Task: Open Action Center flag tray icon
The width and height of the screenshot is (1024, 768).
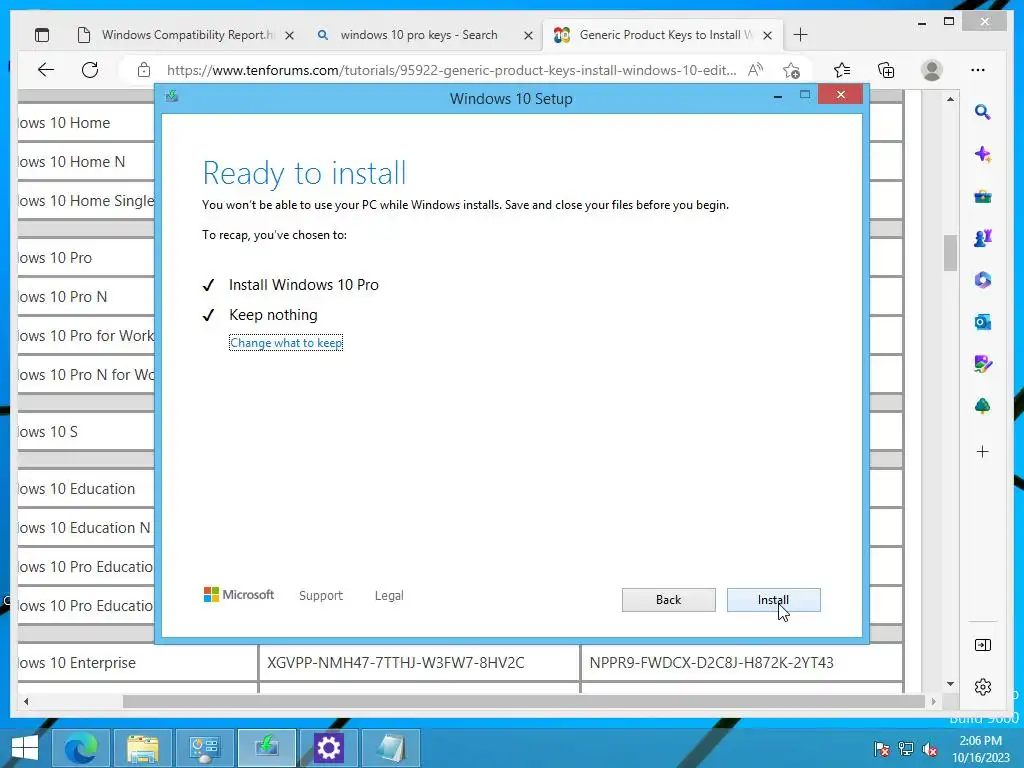Action: (882, 748)
